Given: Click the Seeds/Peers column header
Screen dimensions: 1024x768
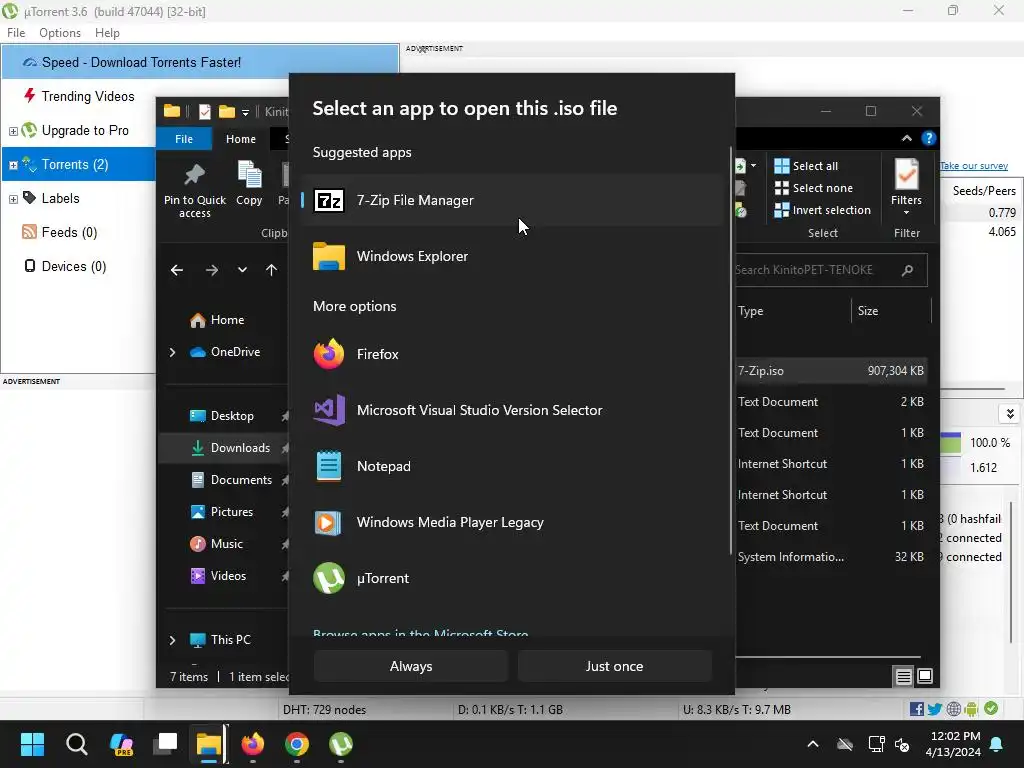Looking at the screenshot, I should (984, 191).
